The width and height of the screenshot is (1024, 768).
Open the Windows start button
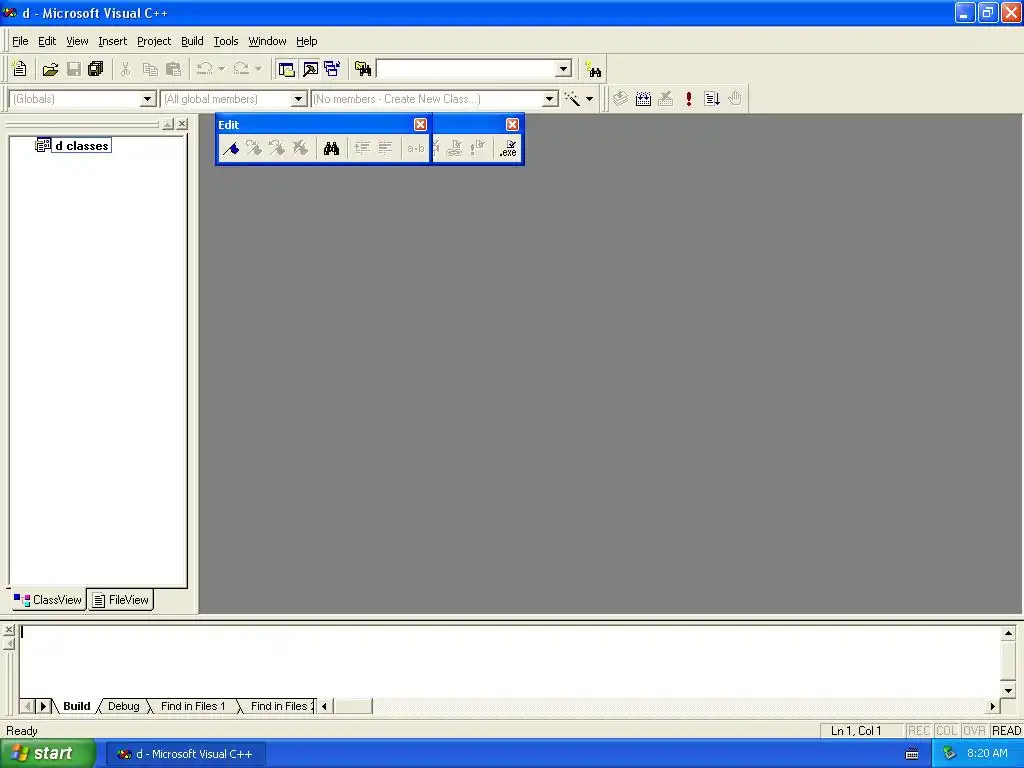pos(48,754)
